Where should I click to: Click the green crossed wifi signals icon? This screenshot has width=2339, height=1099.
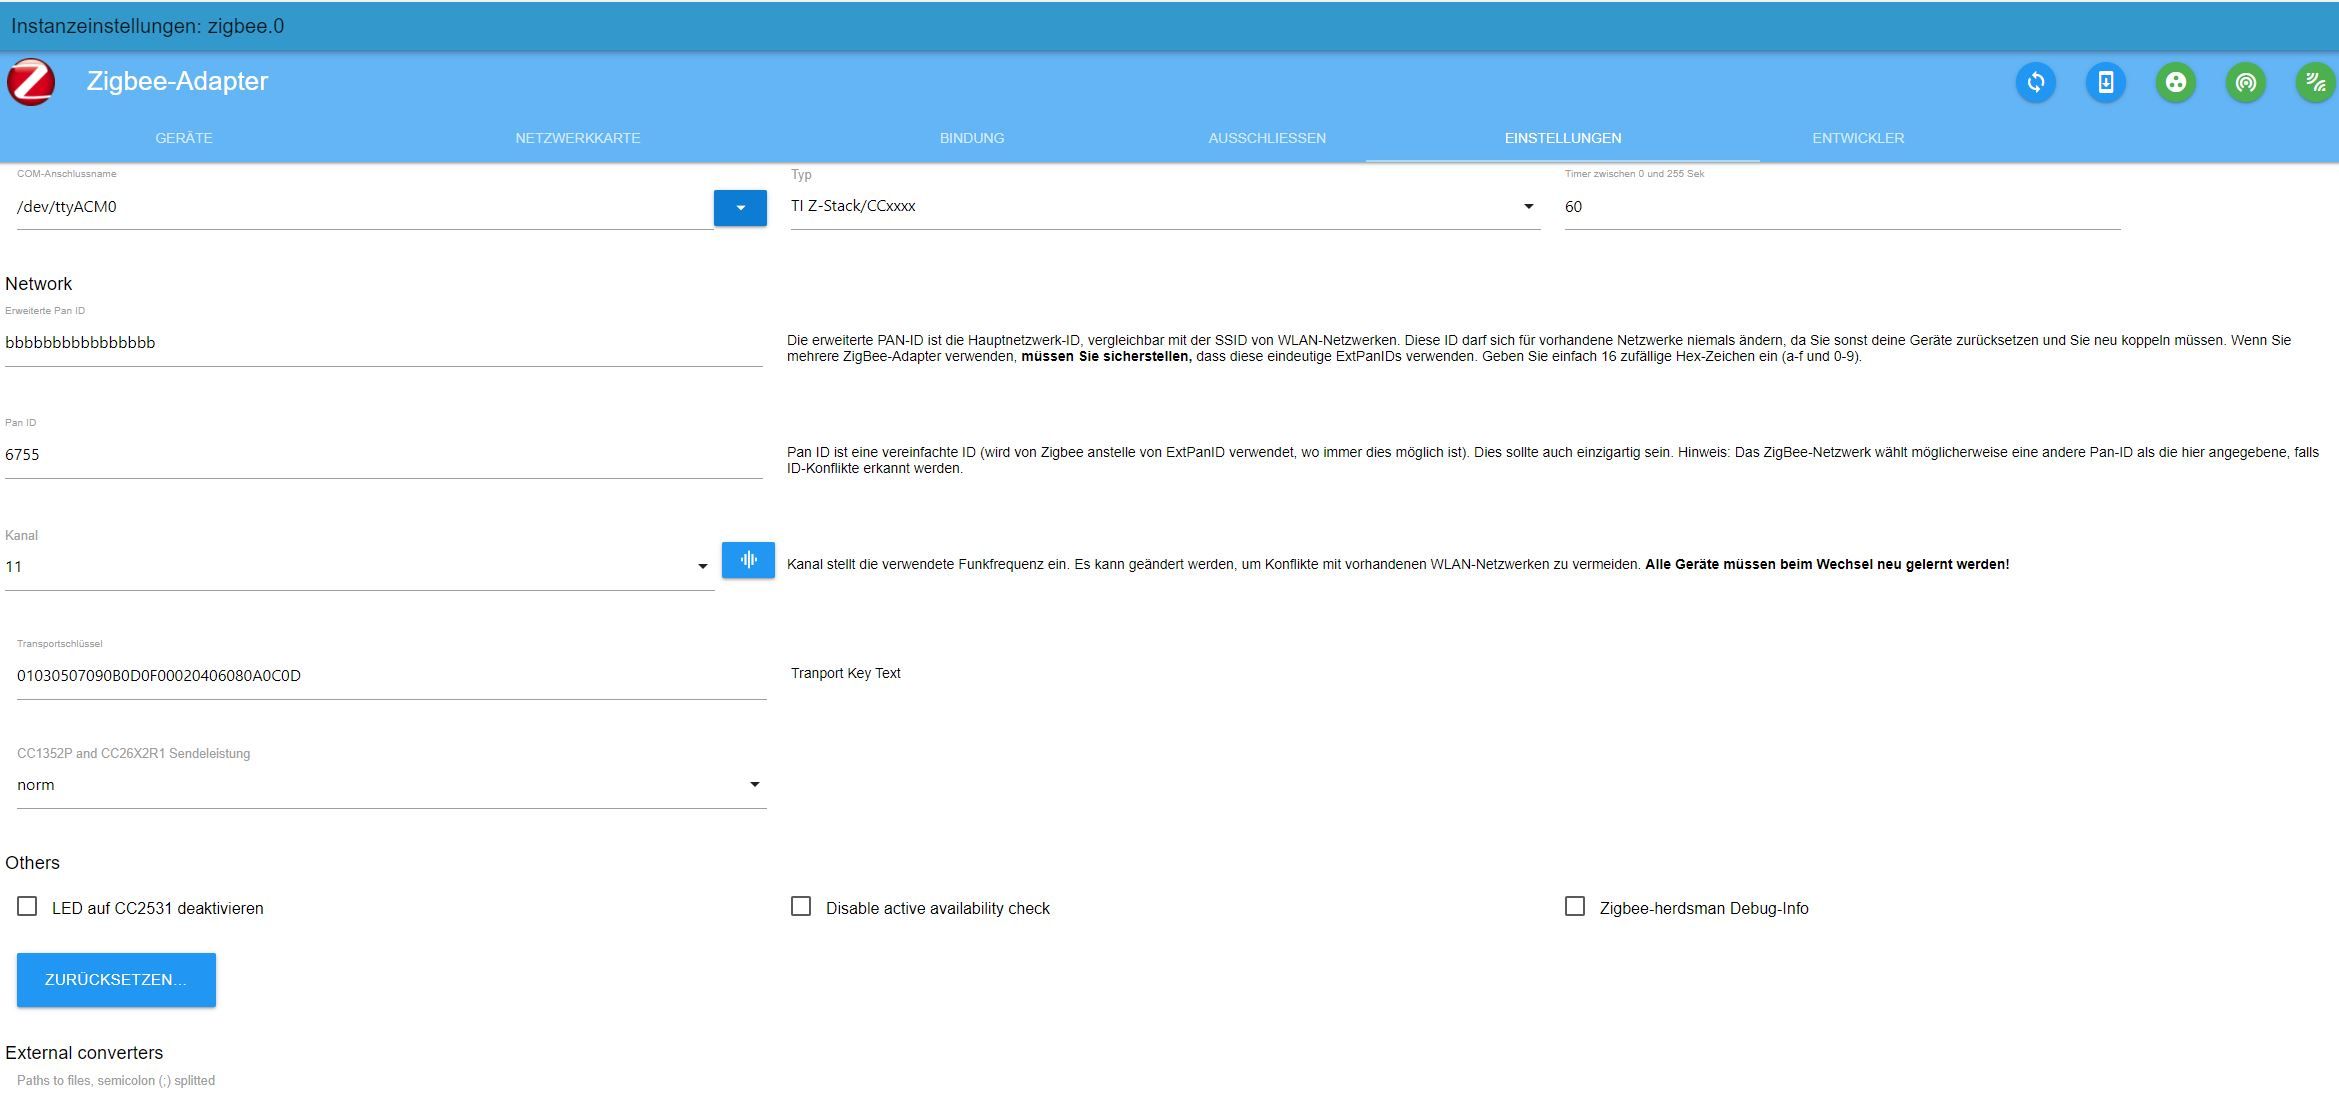pyautogui.click(x=2315, y=82)
